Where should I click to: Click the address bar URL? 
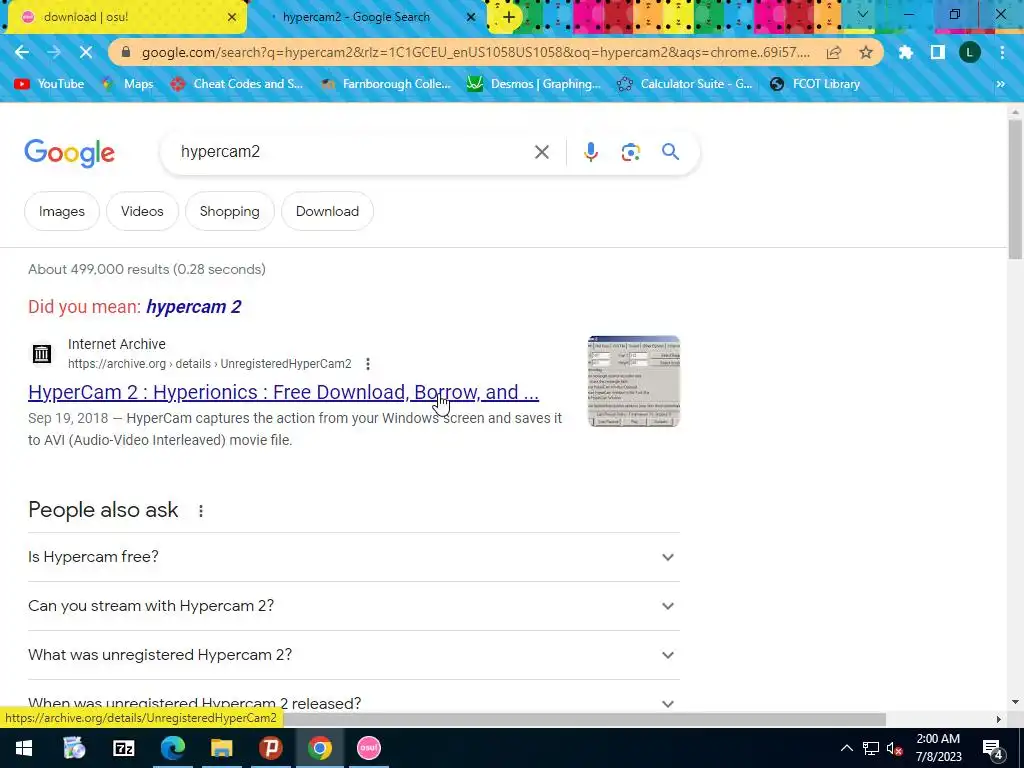[475, 52]
